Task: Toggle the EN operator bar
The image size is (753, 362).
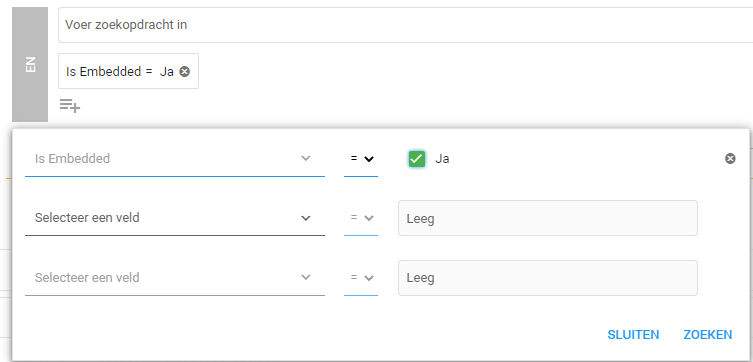Action: [30, 64]
